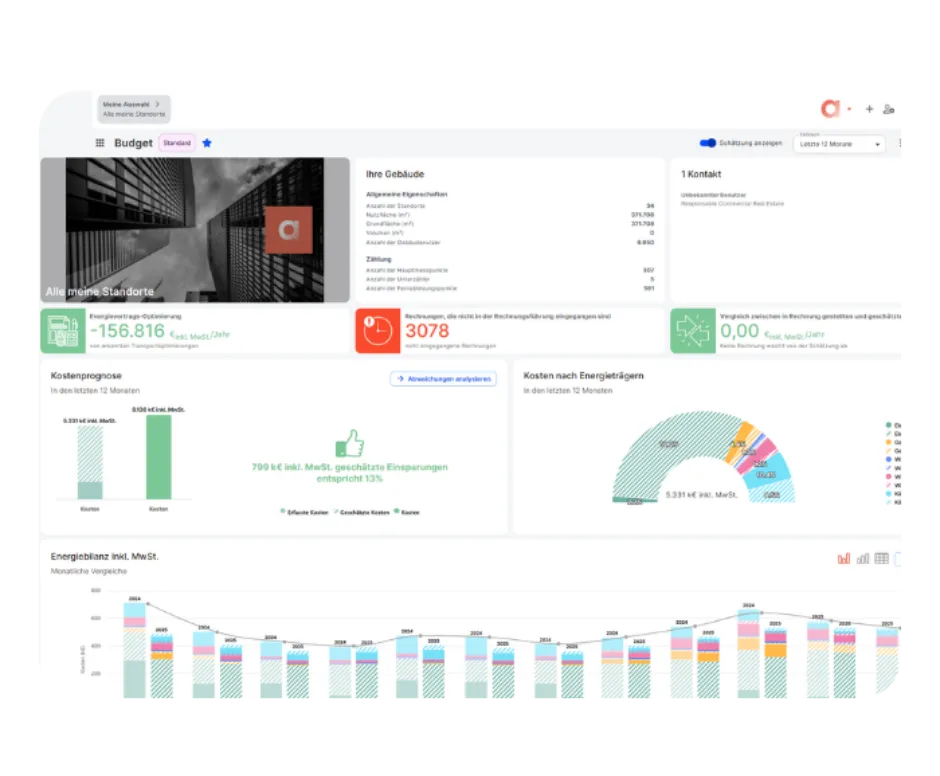
Task: Click the blue favorite star icon
Action: click(207, 143)
